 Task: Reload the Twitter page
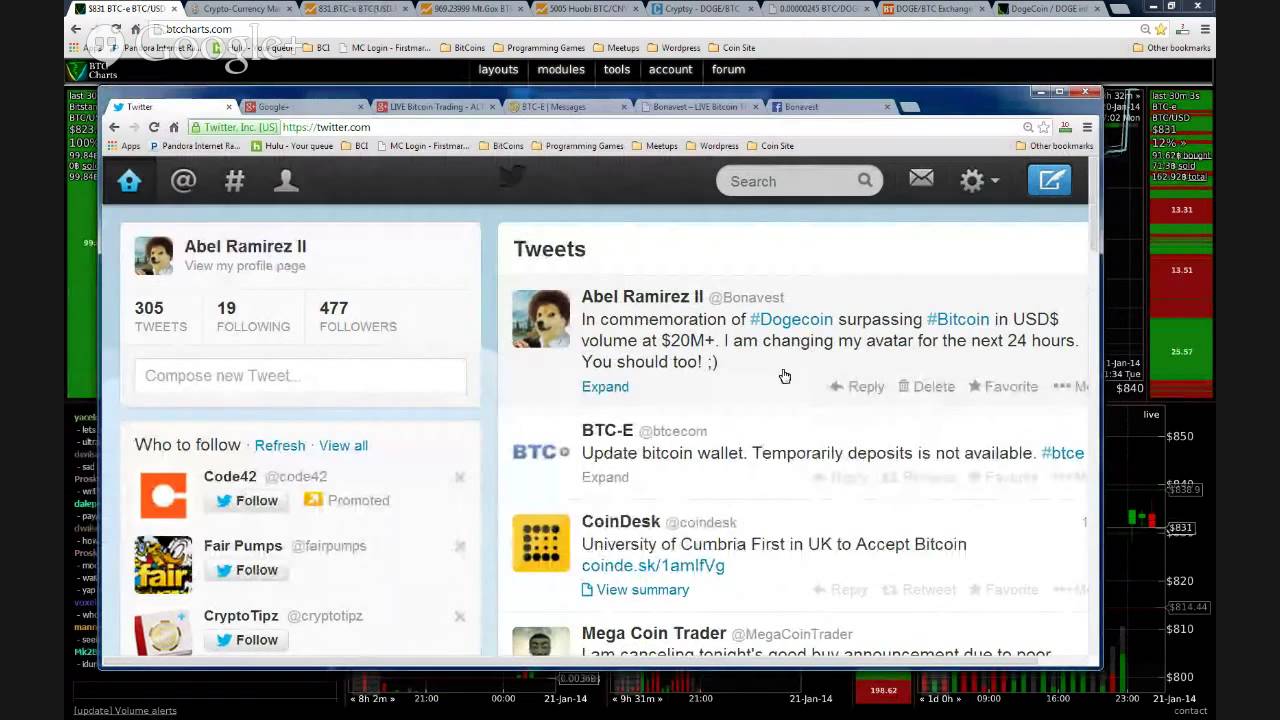point(153,127)
